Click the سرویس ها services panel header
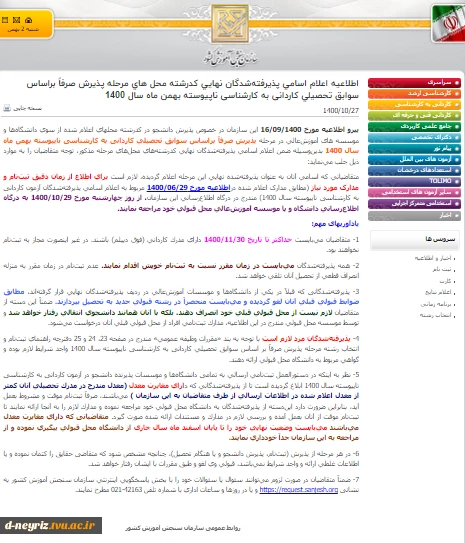Image resolution: width=465 pixels, height=543 pixels. 415,240
